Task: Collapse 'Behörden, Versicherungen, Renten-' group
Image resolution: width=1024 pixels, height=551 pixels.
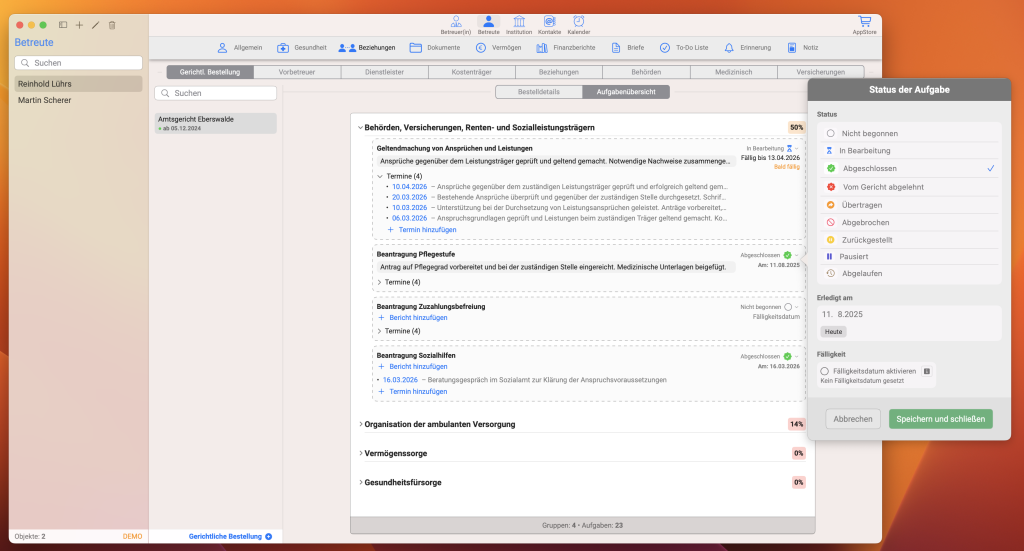Action: pyautogui.click(x=361, y=127)
